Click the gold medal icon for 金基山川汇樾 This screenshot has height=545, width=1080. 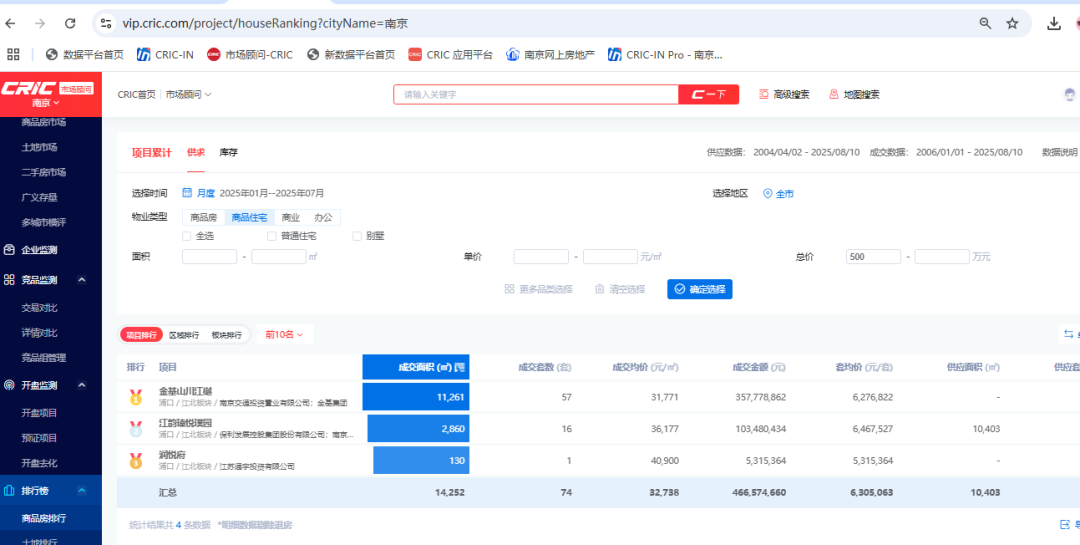pos(135,397)
